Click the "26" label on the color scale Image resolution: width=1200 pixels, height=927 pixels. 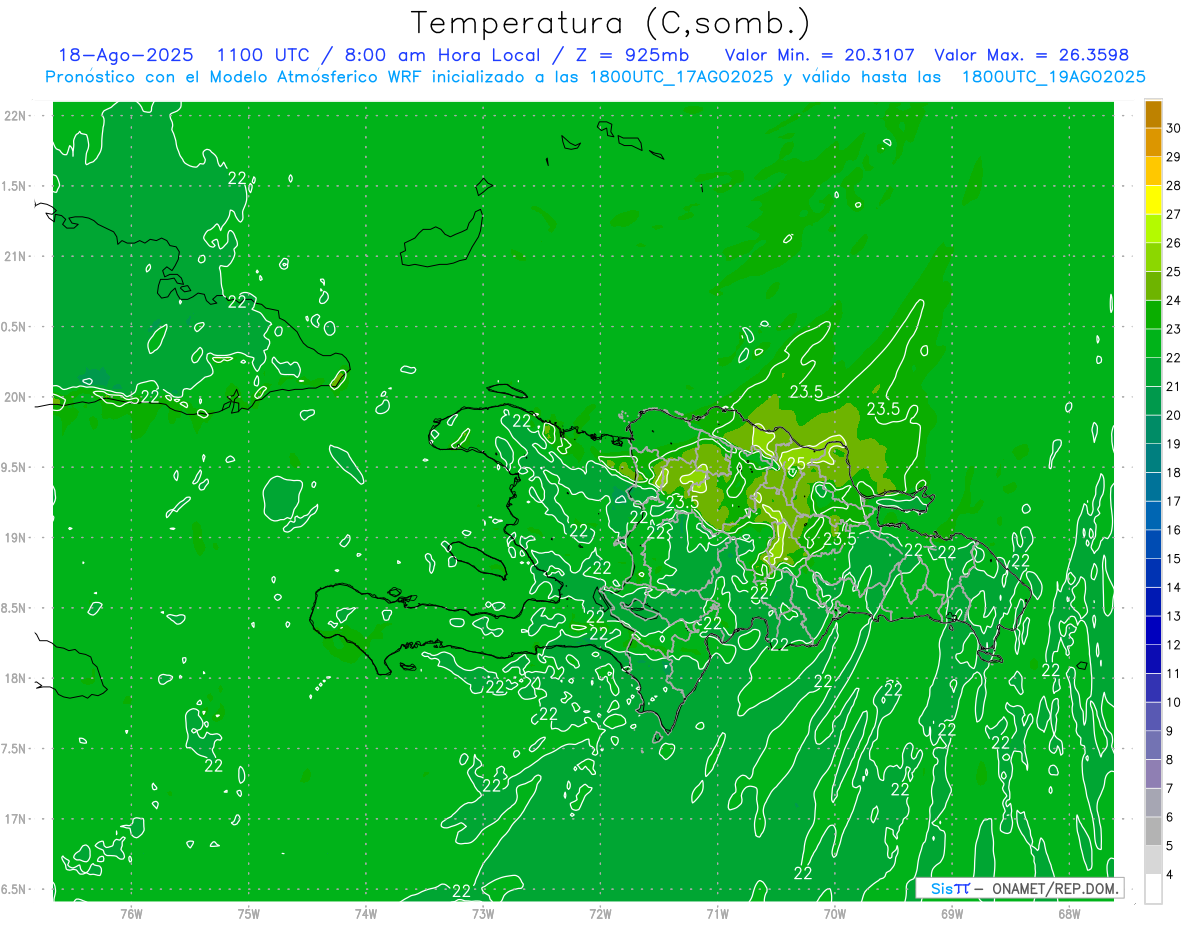1173,243
